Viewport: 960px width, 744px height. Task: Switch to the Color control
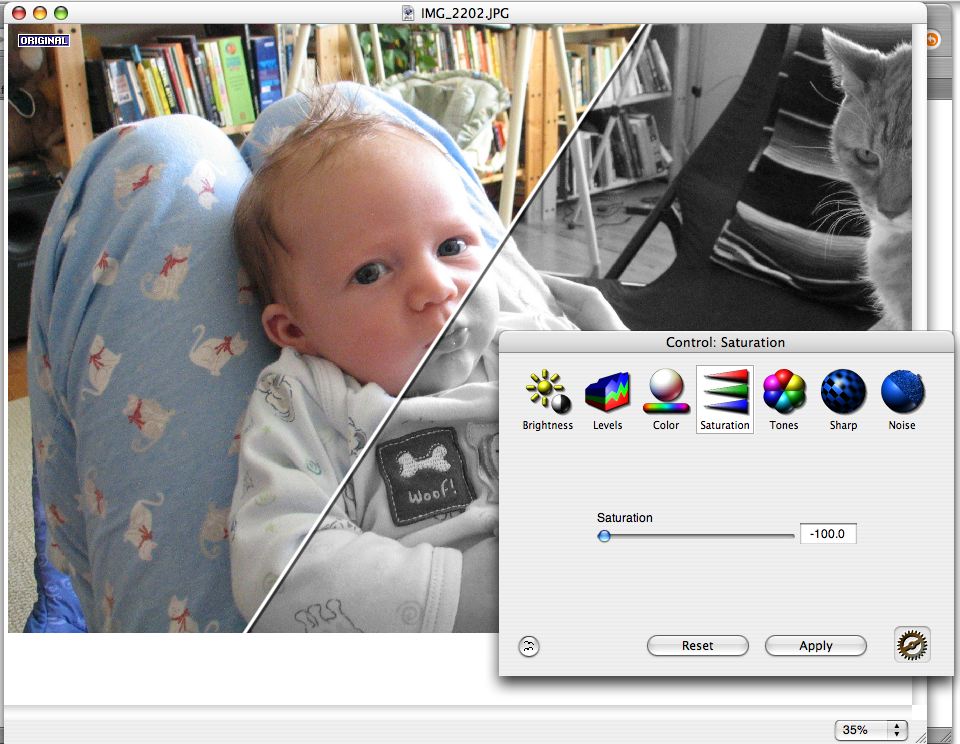(x=666, y=400)
